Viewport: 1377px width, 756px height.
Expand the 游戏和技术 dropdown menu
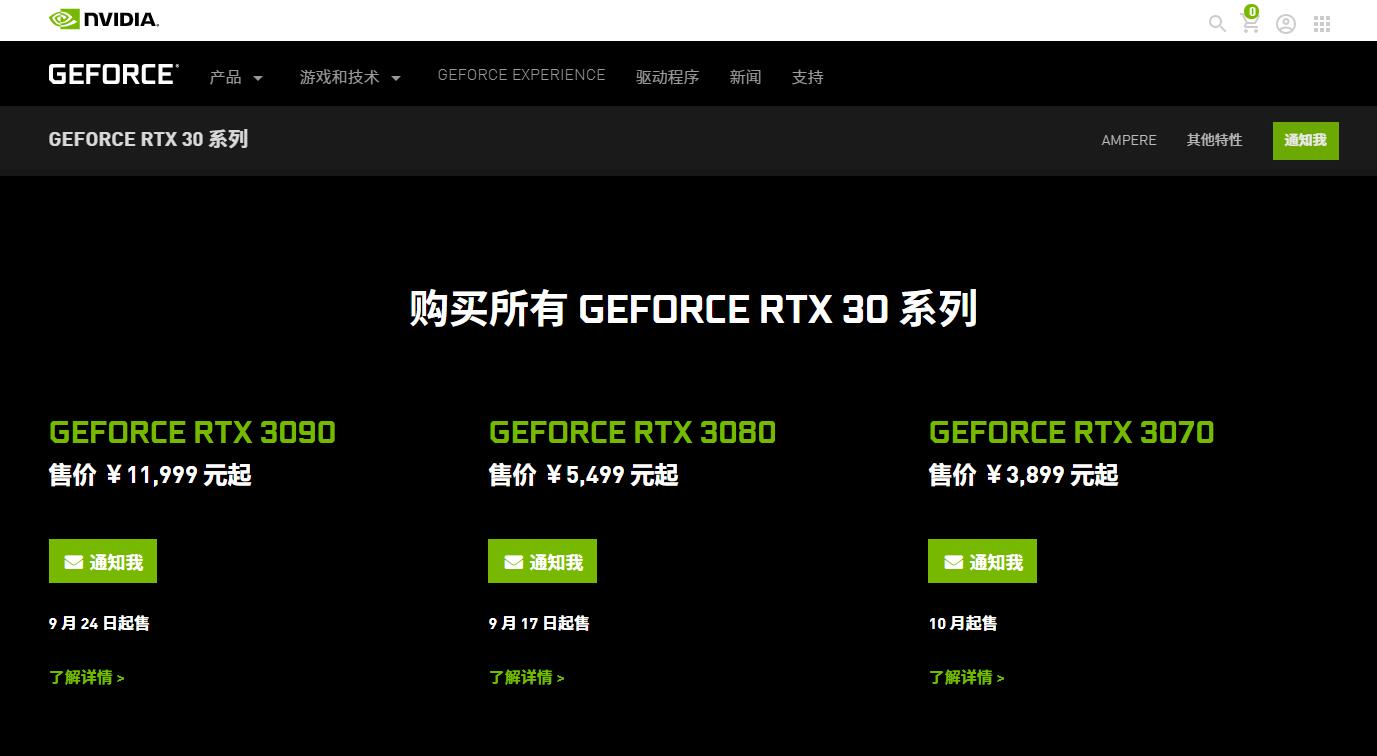(x=350, y=77)
